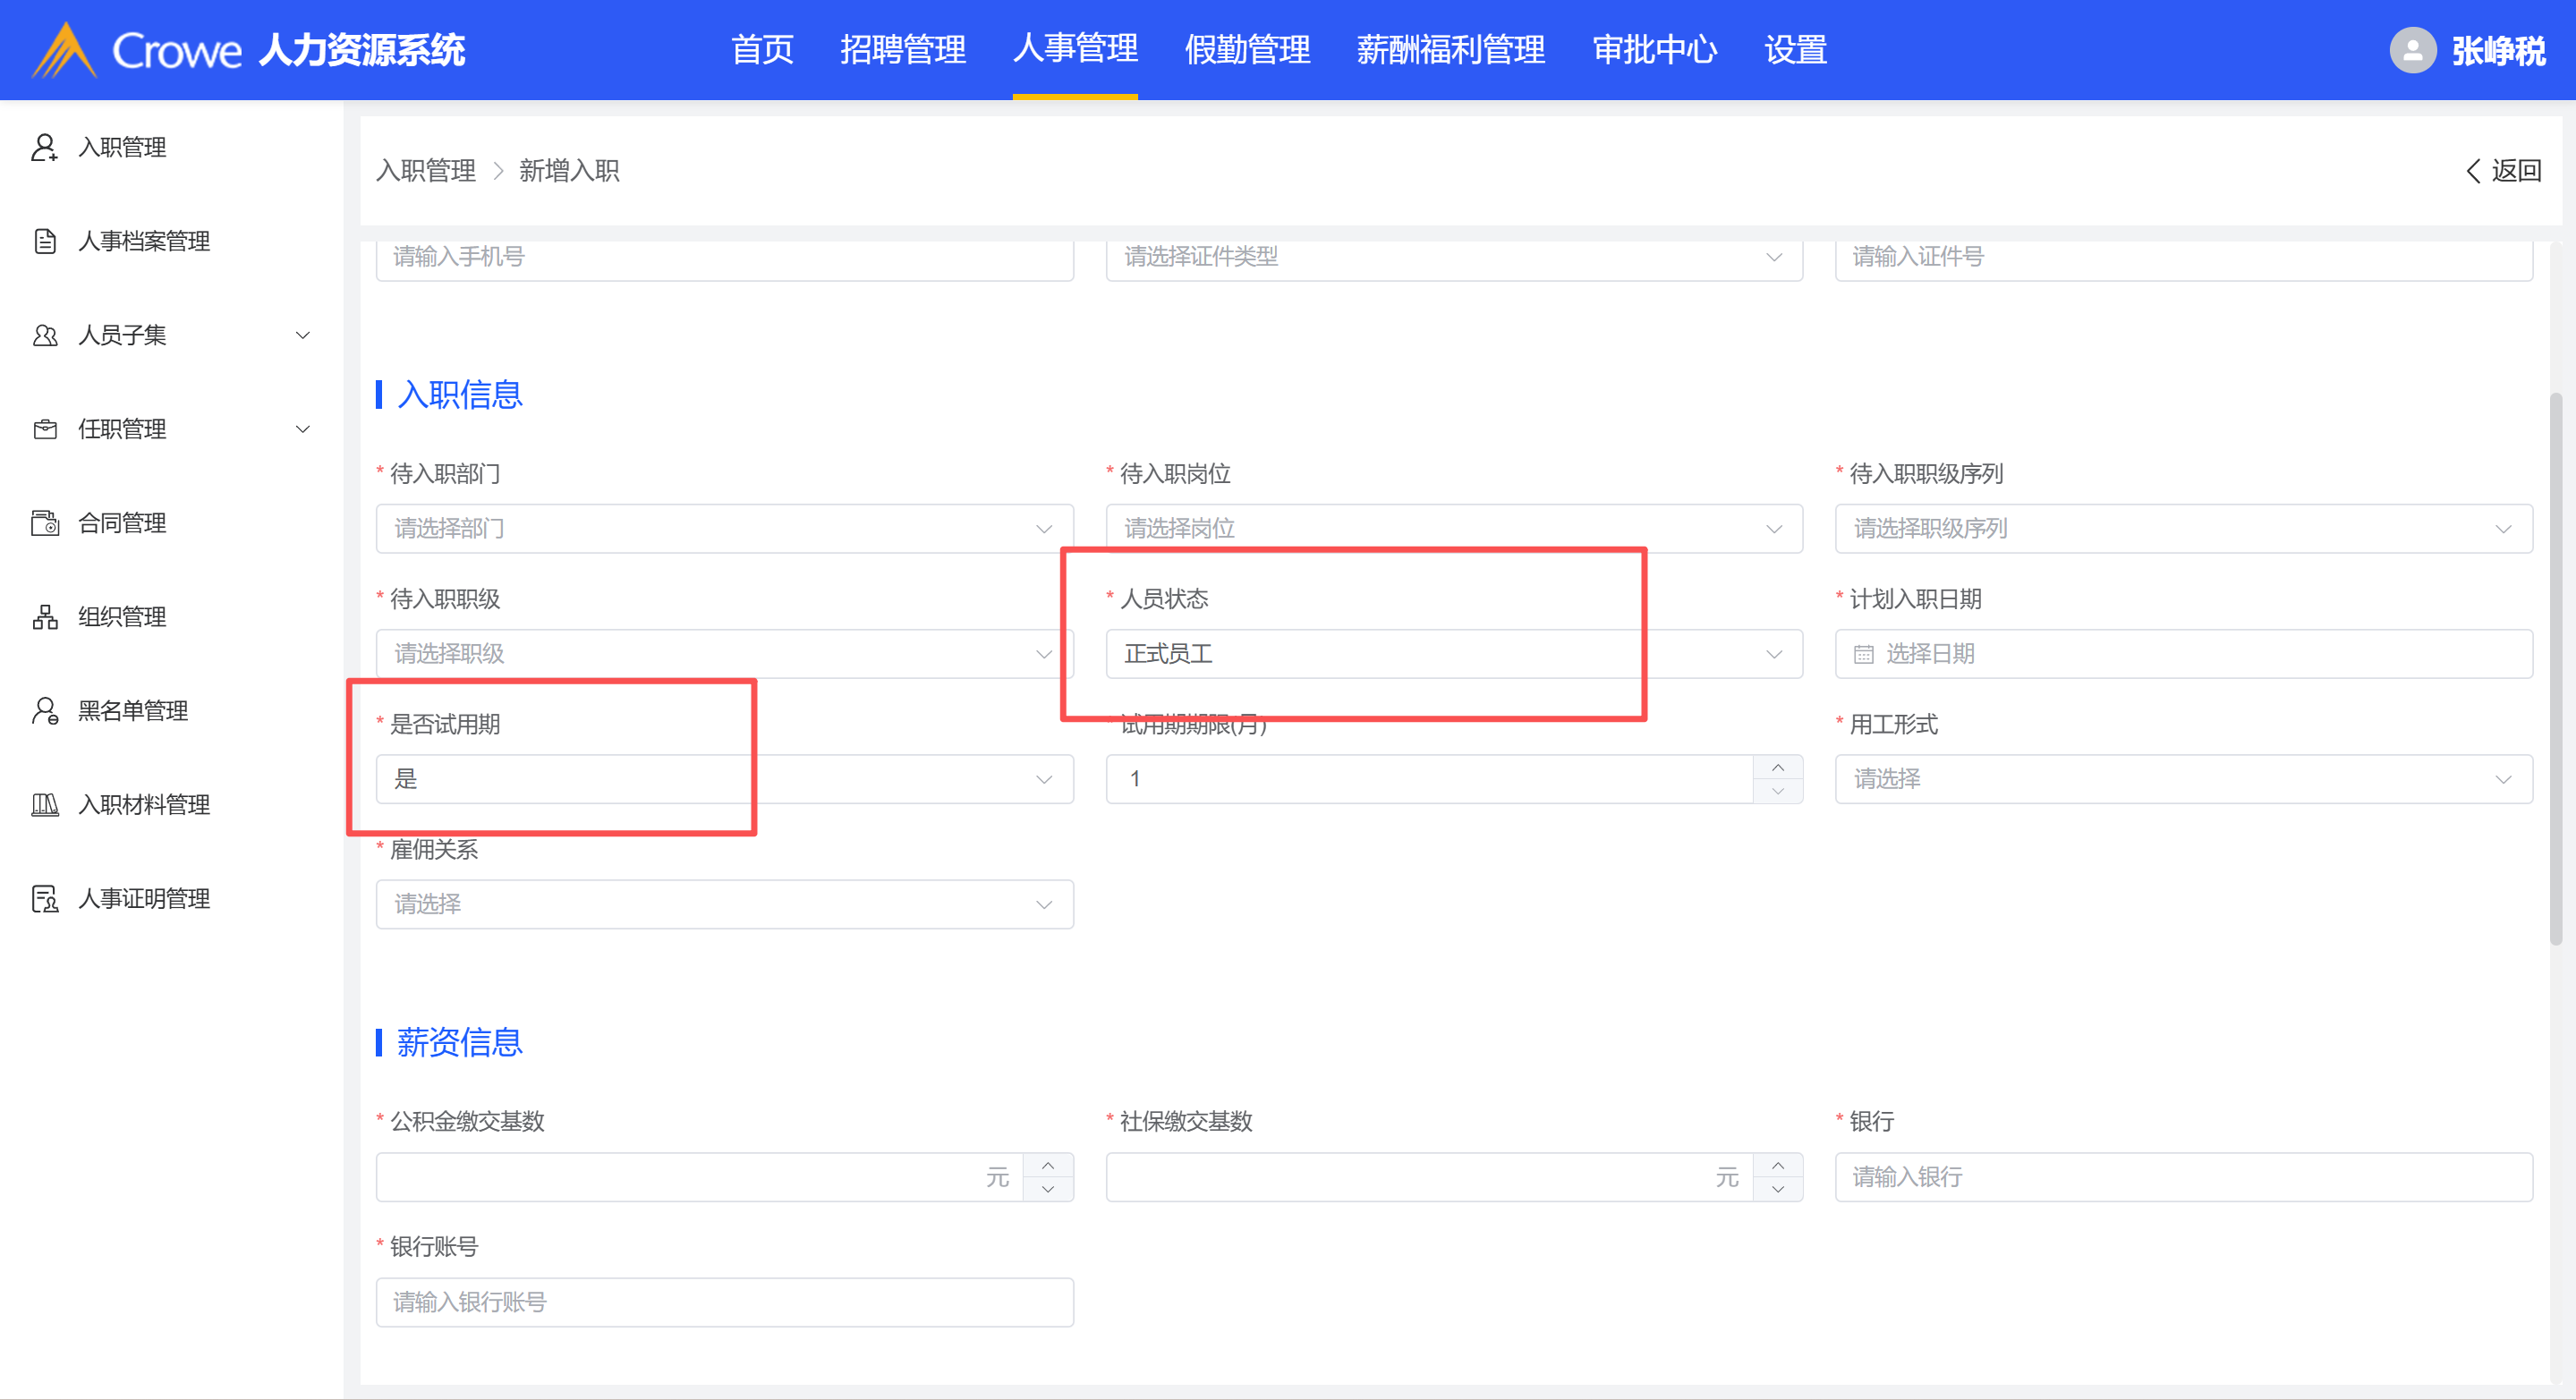
Task: Click the 合同管理 sidebar icon
Action: tap(44, 523)
